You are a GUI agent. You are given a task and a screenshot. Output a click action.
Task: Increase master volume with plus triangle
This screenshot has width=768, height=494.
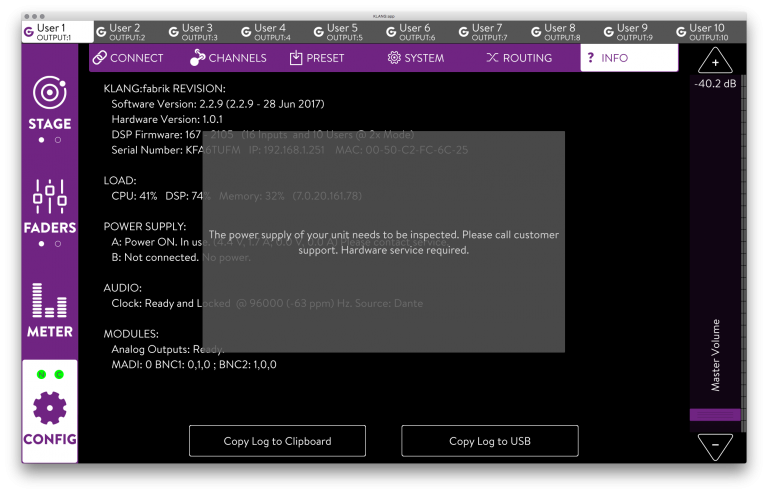tap(715, 61)
